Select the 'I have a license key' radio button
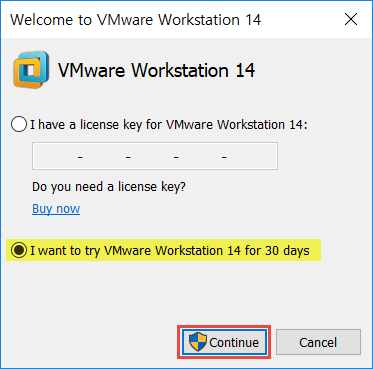 point(18,125)
